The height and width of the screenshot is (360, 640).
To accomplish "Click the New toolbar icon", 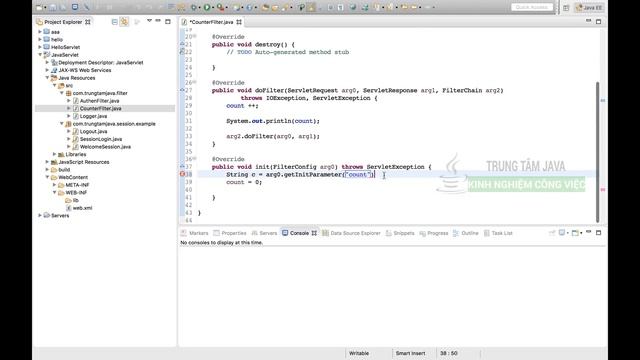I will (x=39, y=7).
